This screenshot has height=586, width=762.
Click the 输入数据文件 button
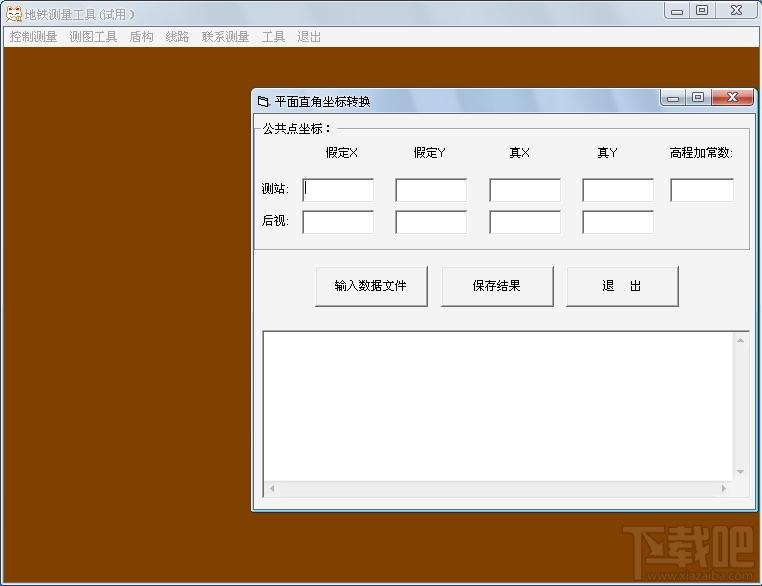[x=371, y=286]
